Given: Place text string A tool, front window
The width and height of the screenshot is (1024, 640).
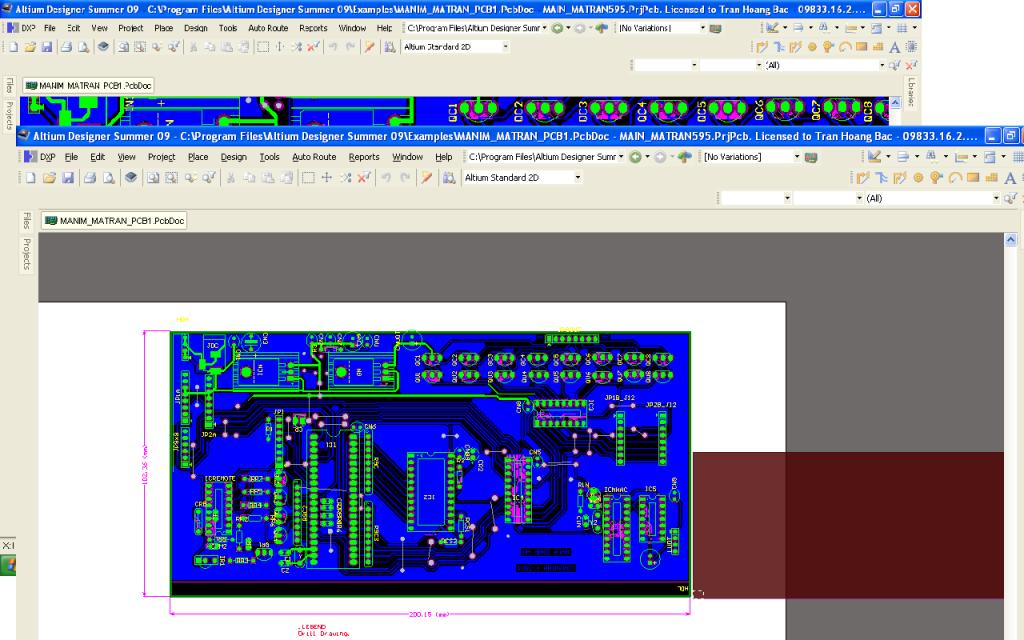Looking at the screenshot, I should (1010, 178).
